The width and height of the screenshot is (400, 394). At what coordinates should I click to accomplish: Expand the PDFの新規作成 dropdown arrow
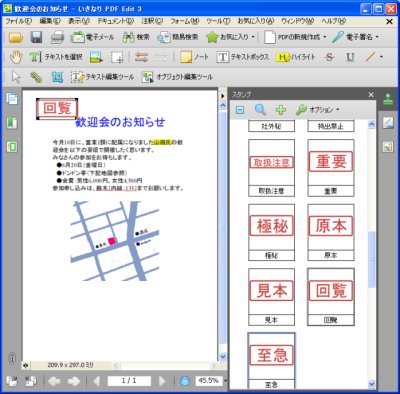pyautogui.click(x=324, y=37)
